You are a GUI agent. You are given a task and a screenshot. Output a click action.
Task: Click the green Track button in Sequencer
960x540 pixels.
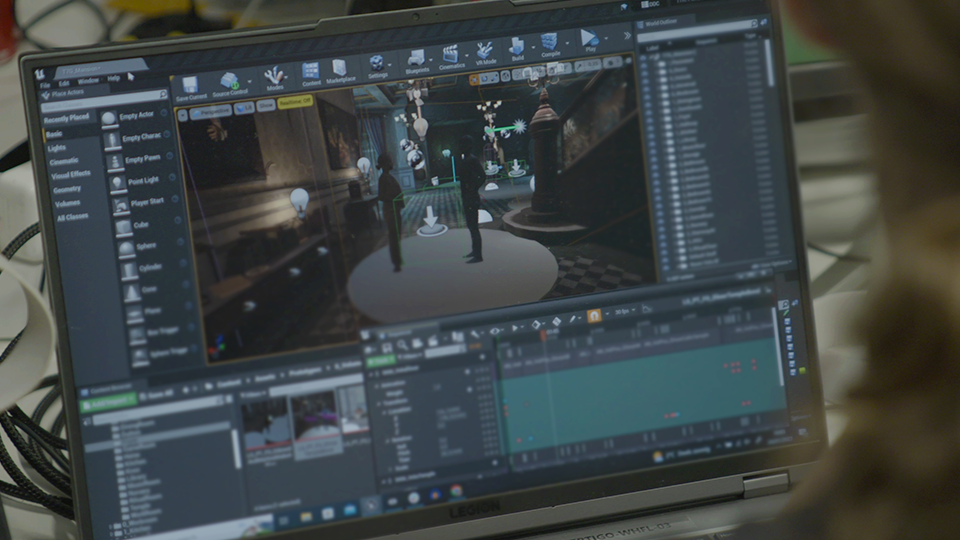click(381, 360)
